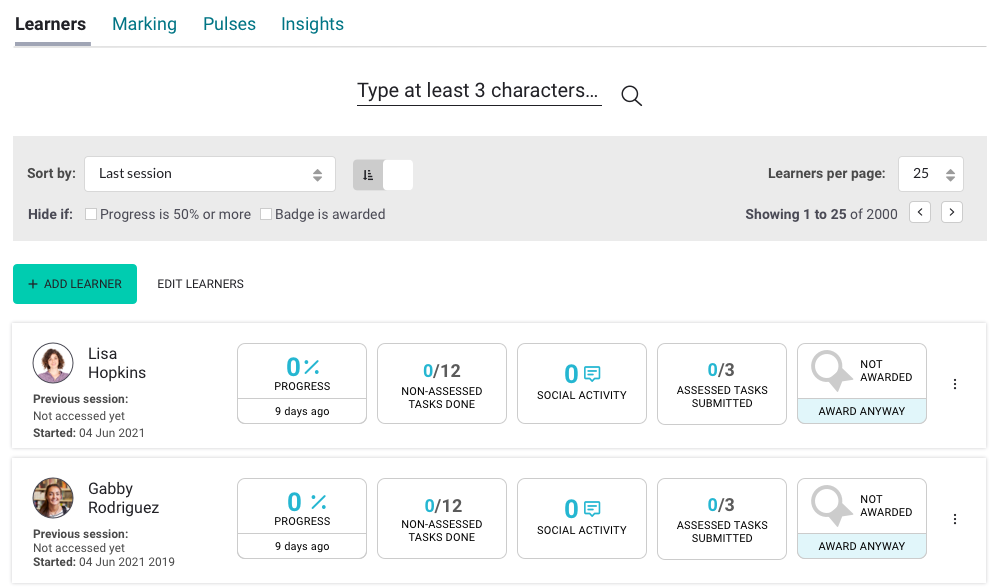Viewport: 1001px width, 588px height.
Task: Enable 'Badge is awarded' hide filter
Action: (x=266, y=214)
